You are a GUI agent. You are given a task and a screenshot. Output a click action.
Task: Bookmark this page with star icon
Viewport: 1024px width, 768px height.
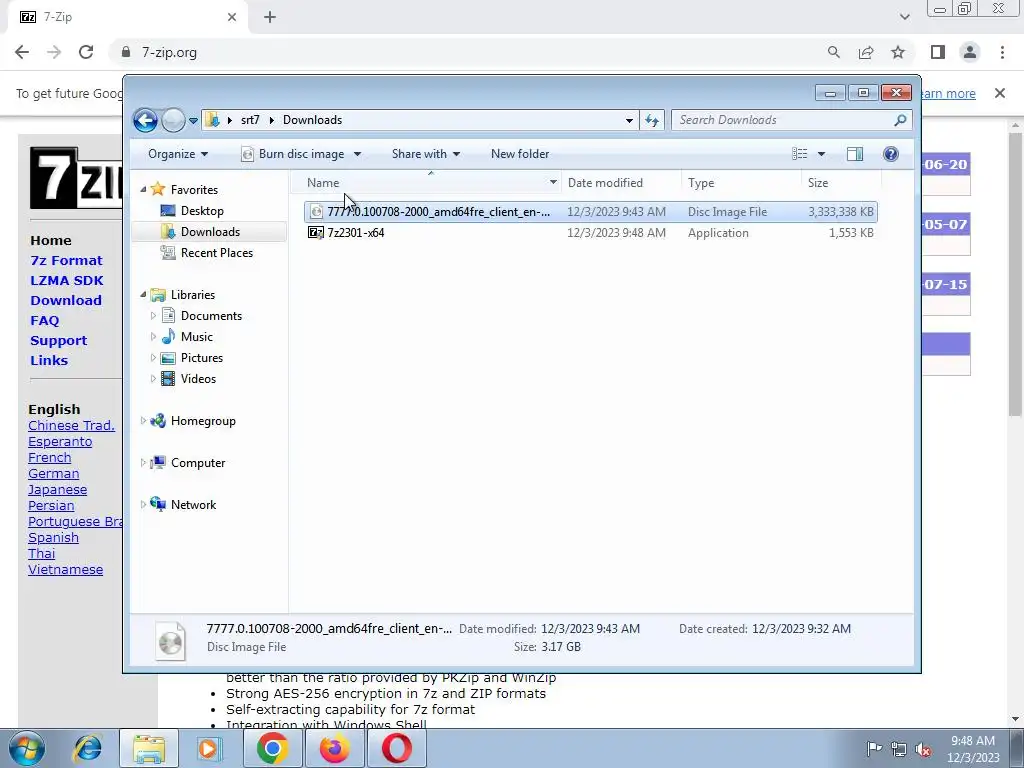click(x=898, y=52)
